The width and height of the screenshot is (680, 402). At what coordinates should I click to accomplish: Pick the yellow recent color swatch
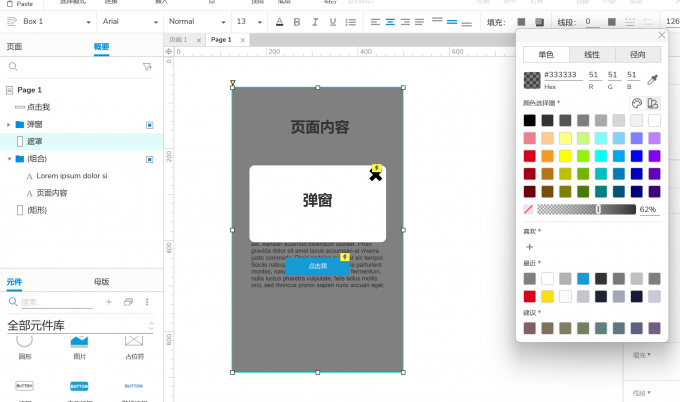pyautogui.click(x=547, y=297)
